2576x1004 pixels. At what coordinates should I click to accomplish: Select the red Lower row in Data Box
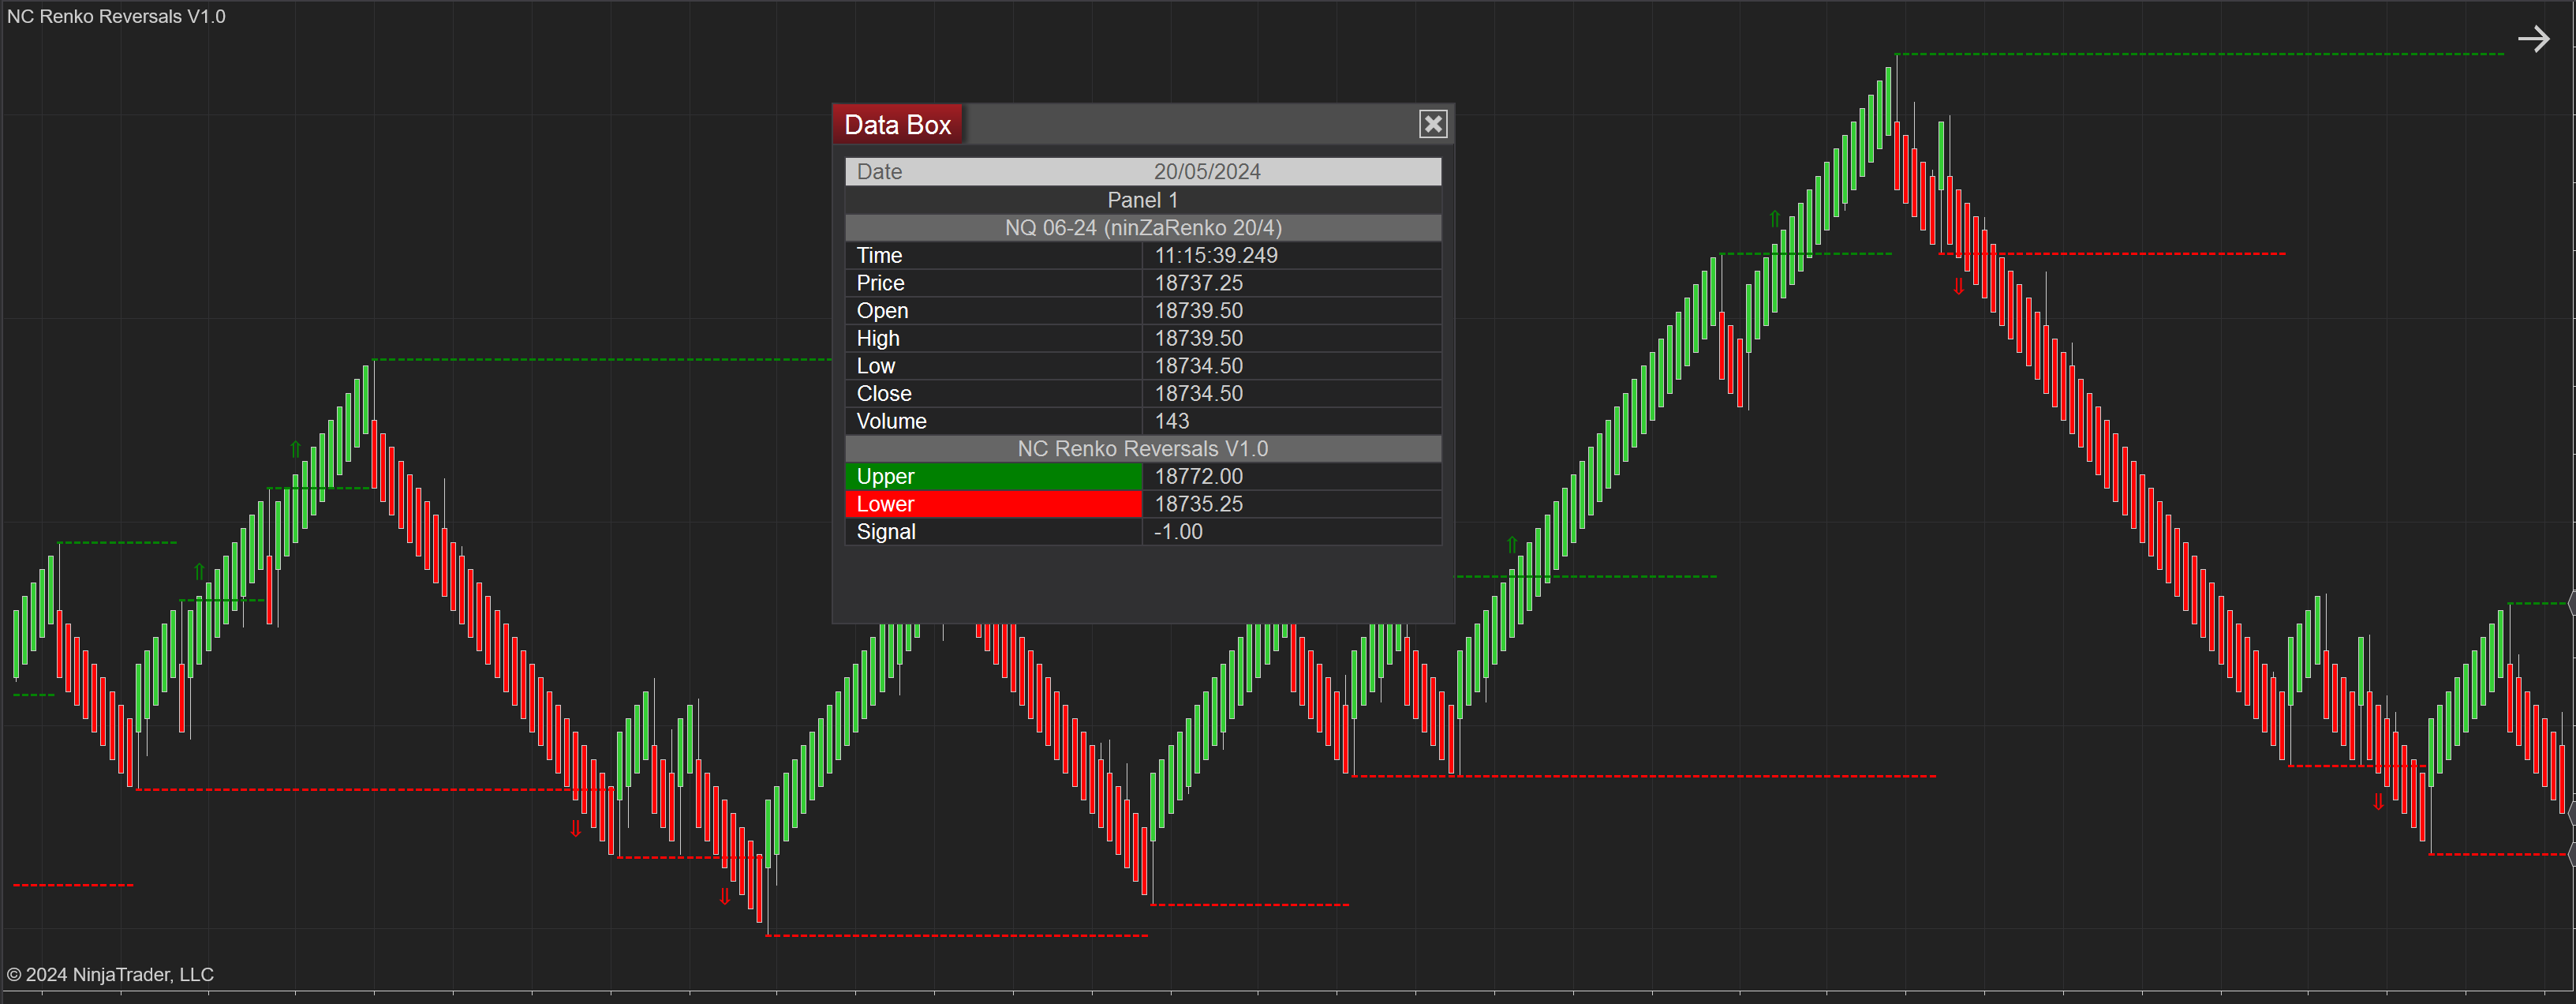pos(993,504)
